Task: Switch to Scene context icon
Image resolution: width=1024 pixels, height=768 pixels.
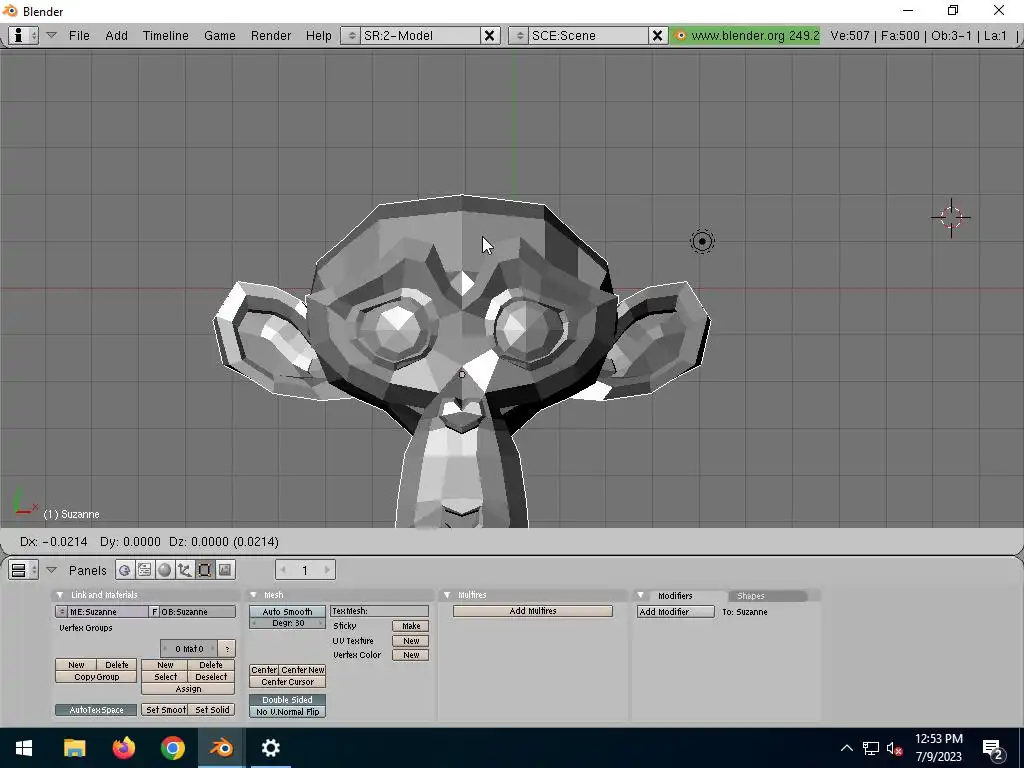Action: [x=225, y=570]
